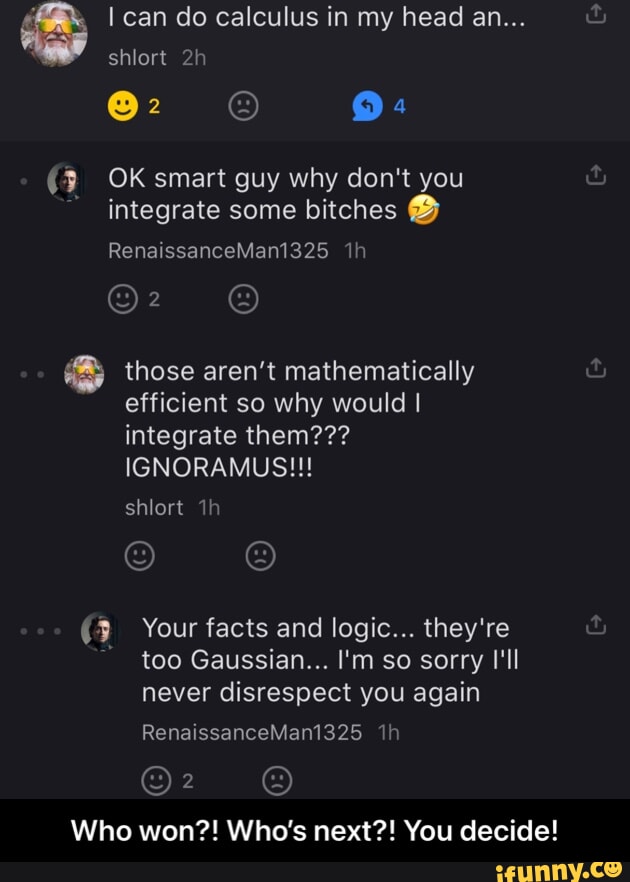Open the three-dot menu beside the Gaussian comment
The width and height of the screenshot is (630, 882).
click(42, 630)
